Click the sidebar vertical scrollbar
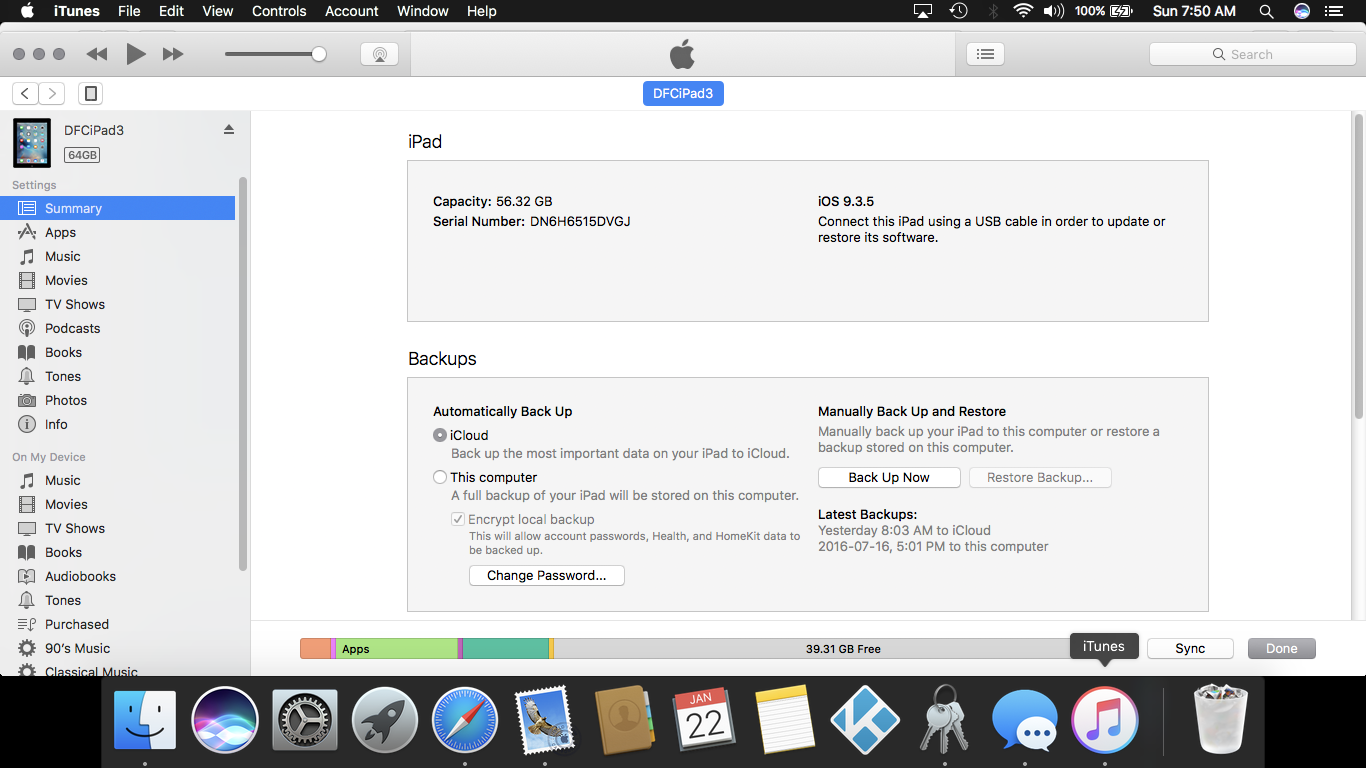The width and height of the screenshot is (1366, 768). point(243,375)
